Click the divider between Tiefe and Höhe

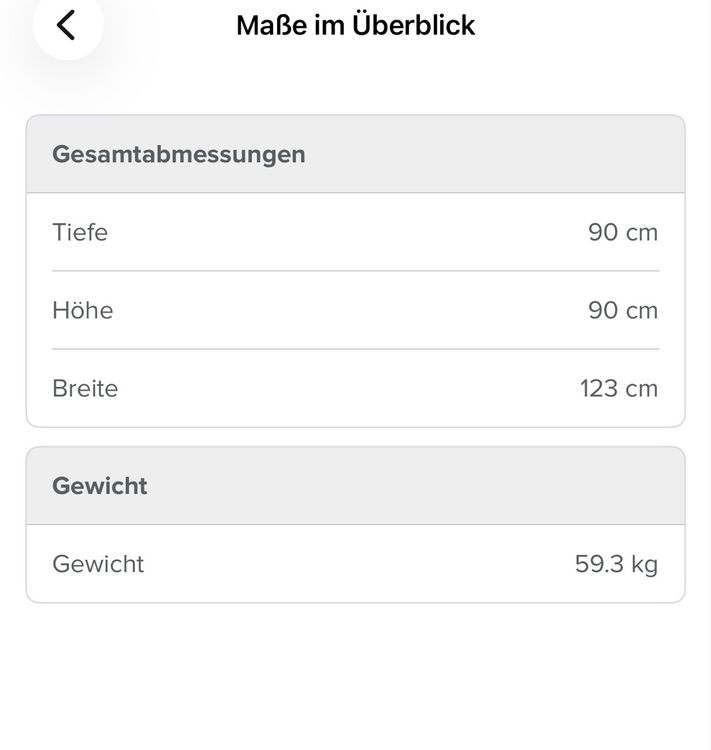356,271
